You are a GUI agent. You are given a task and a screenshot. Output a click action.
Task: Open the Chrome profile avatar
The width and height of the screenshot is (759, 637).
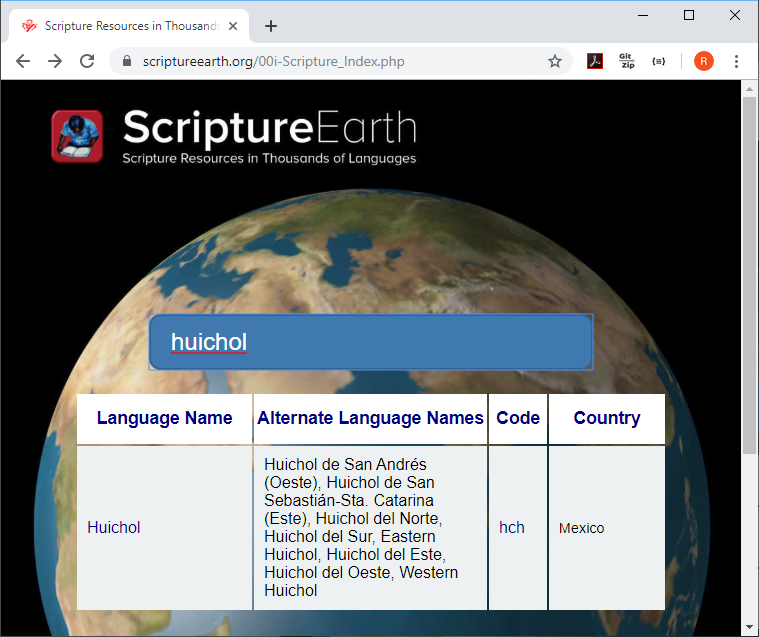[x=704, y=61]
